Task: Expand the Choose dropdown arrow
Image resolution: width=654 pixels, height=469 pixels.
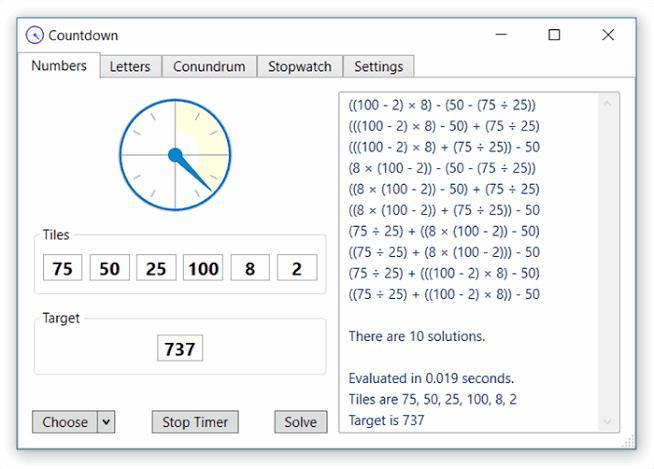Action: point(106,422)
